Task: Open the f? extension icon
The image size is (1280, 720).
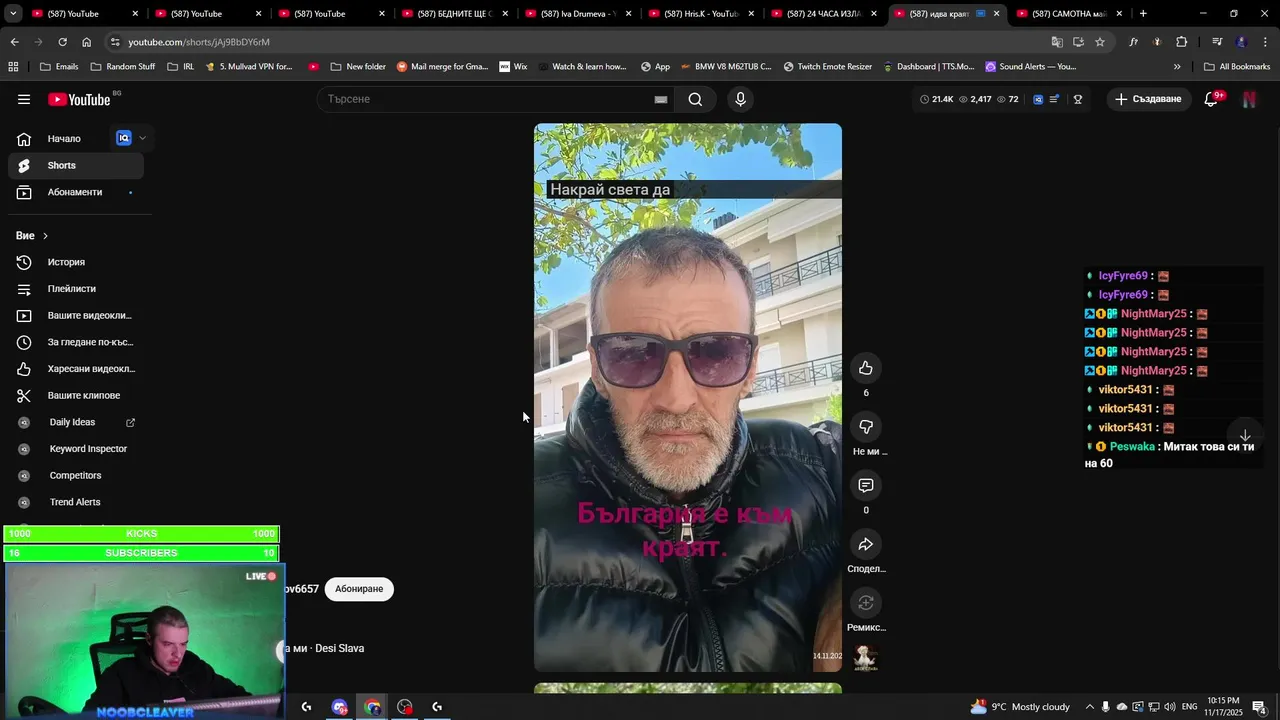Action: pyautogui.click(x=1133, y=42)
